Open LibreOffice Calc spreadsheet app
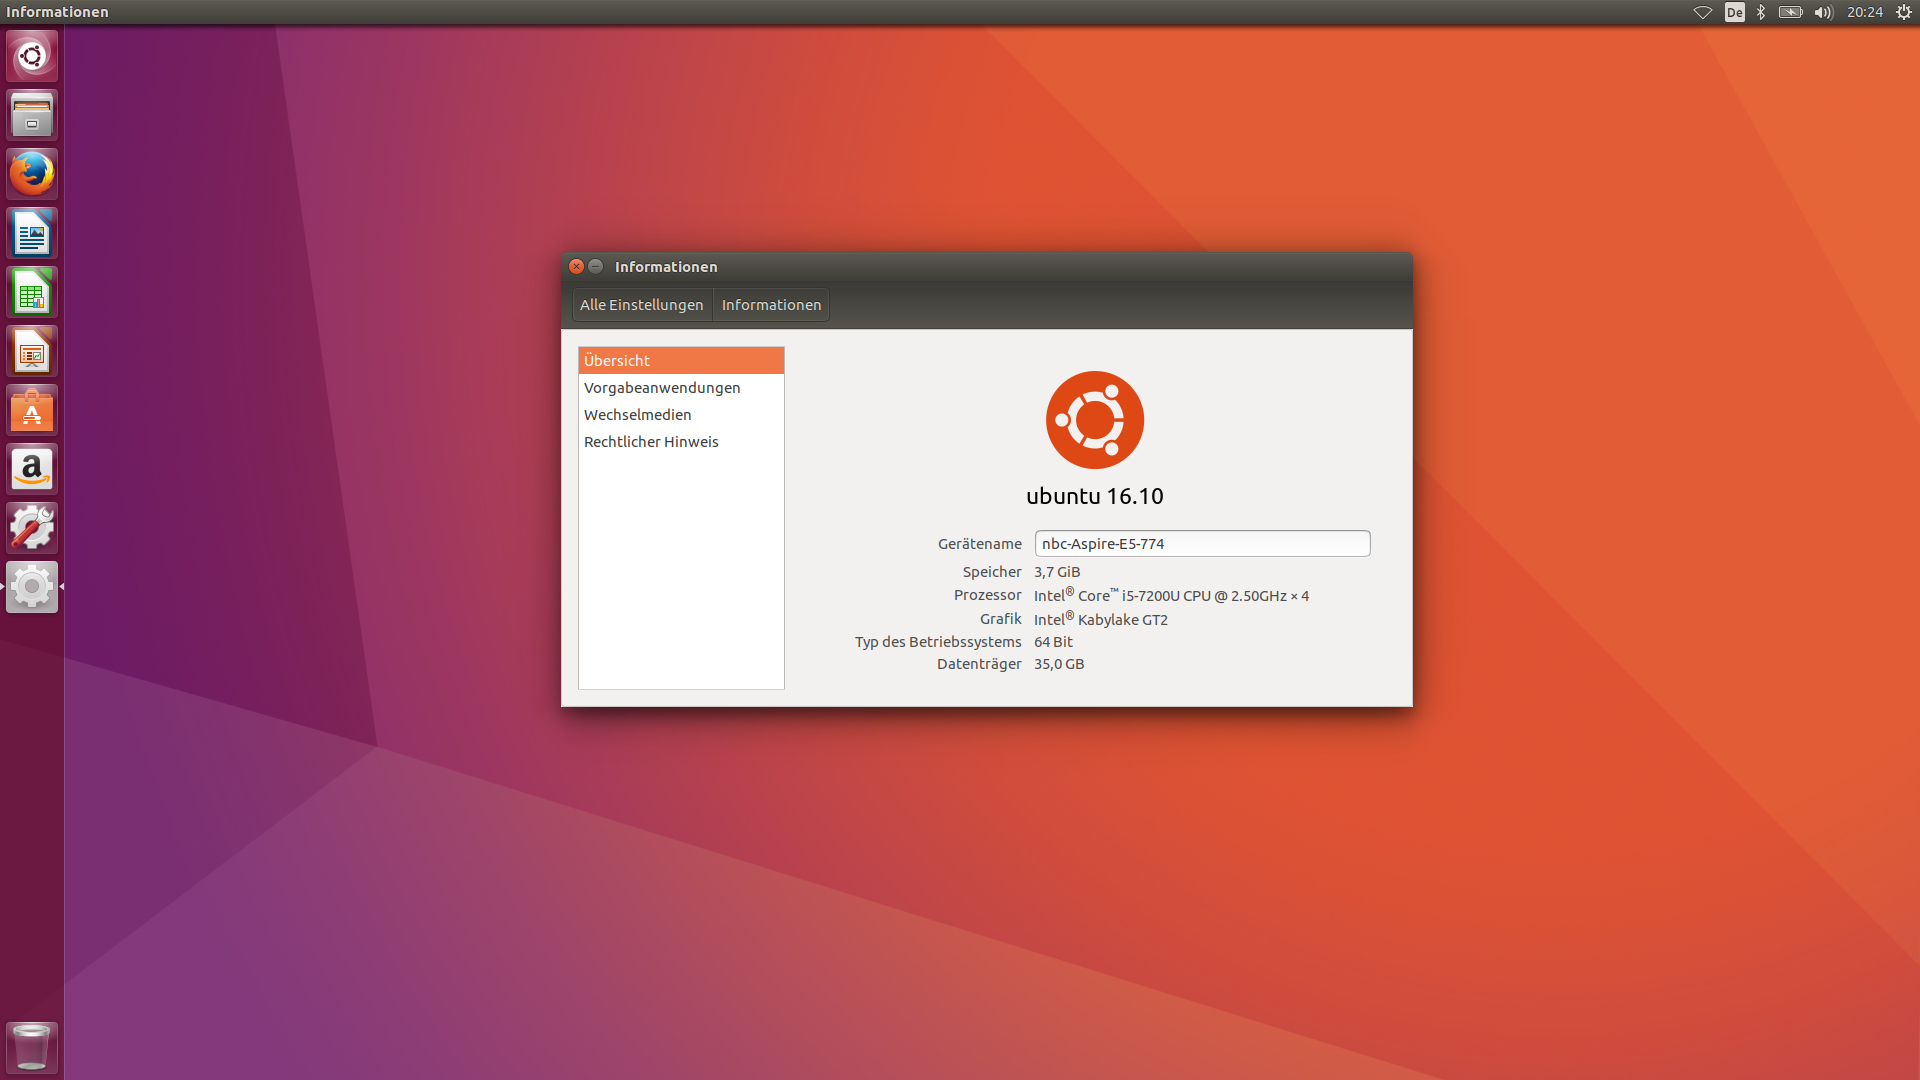 point(32,293)
